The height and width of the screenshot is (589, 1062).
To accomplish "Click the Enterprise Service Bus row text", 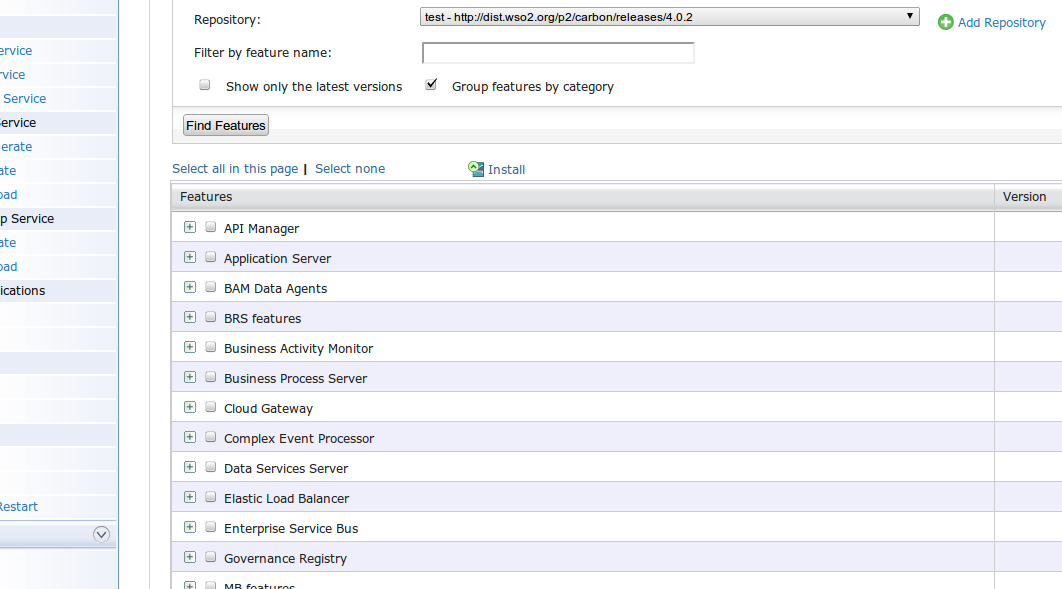I will [x=291, y=528].
